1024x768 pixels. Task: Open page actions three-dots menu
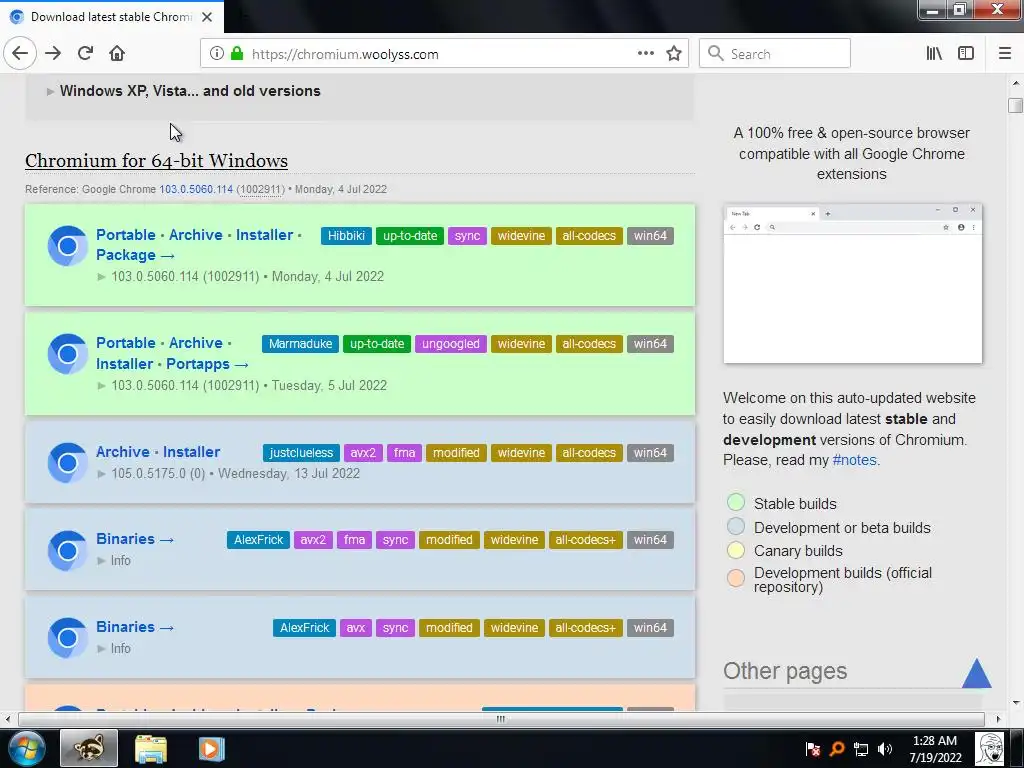646,54
